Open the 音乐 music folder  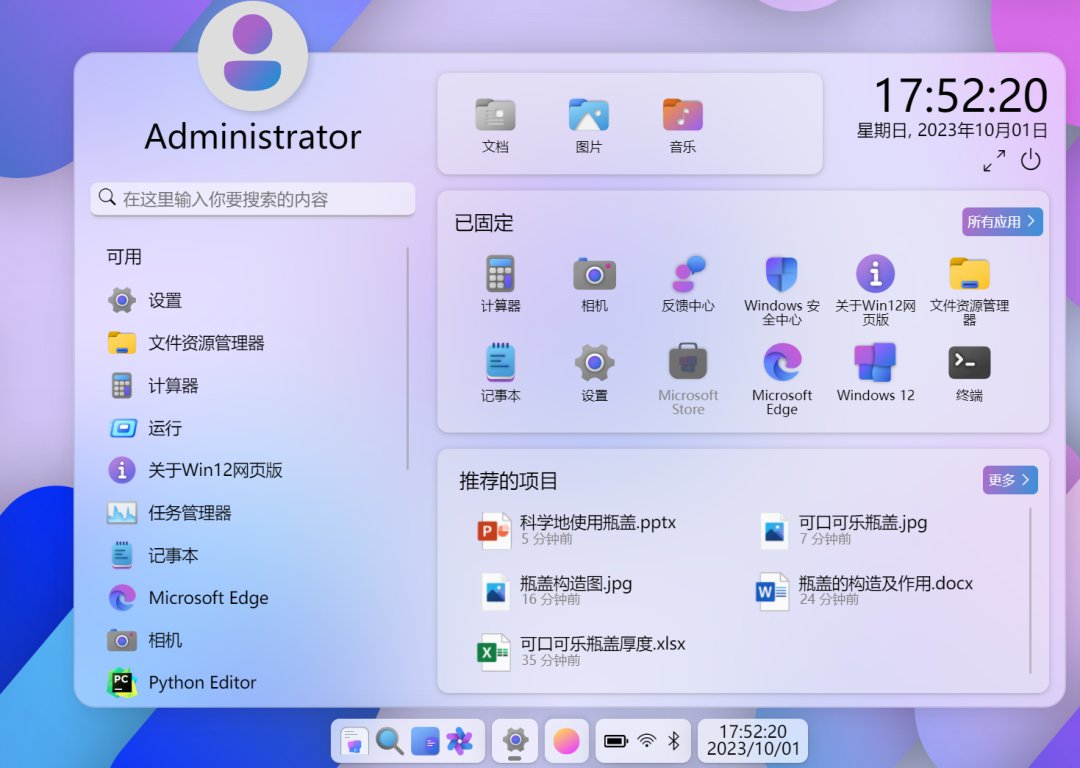(x=682, y=125)
